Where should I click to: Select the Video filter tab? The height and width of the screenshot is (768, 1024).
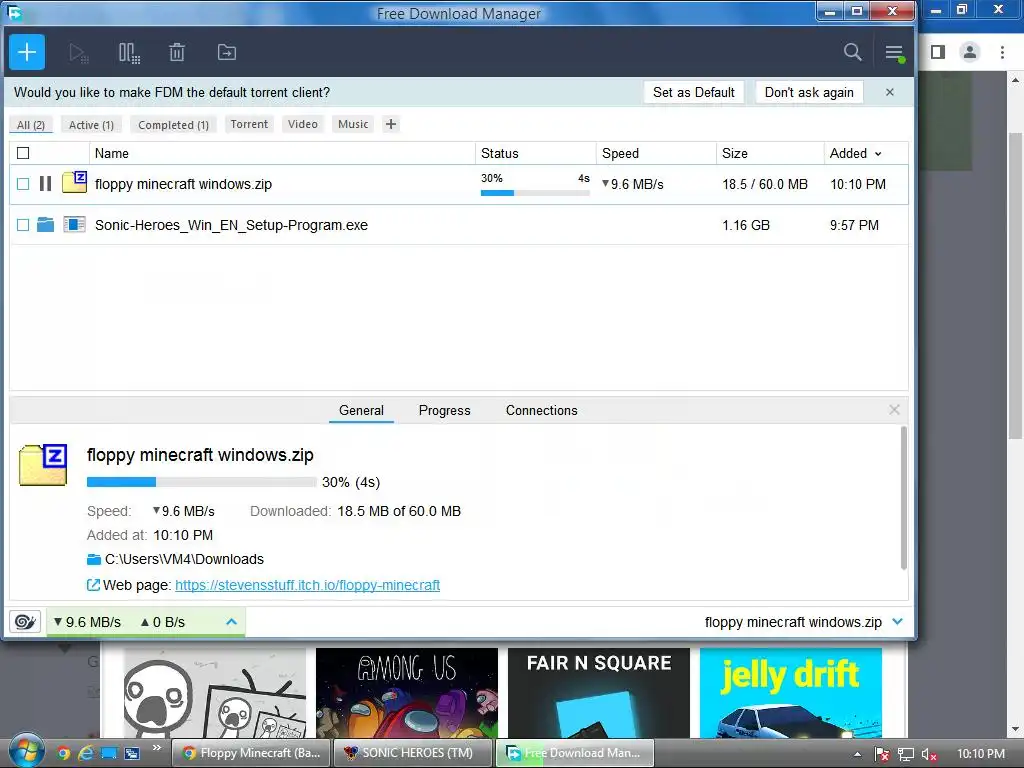pos(302,124)
